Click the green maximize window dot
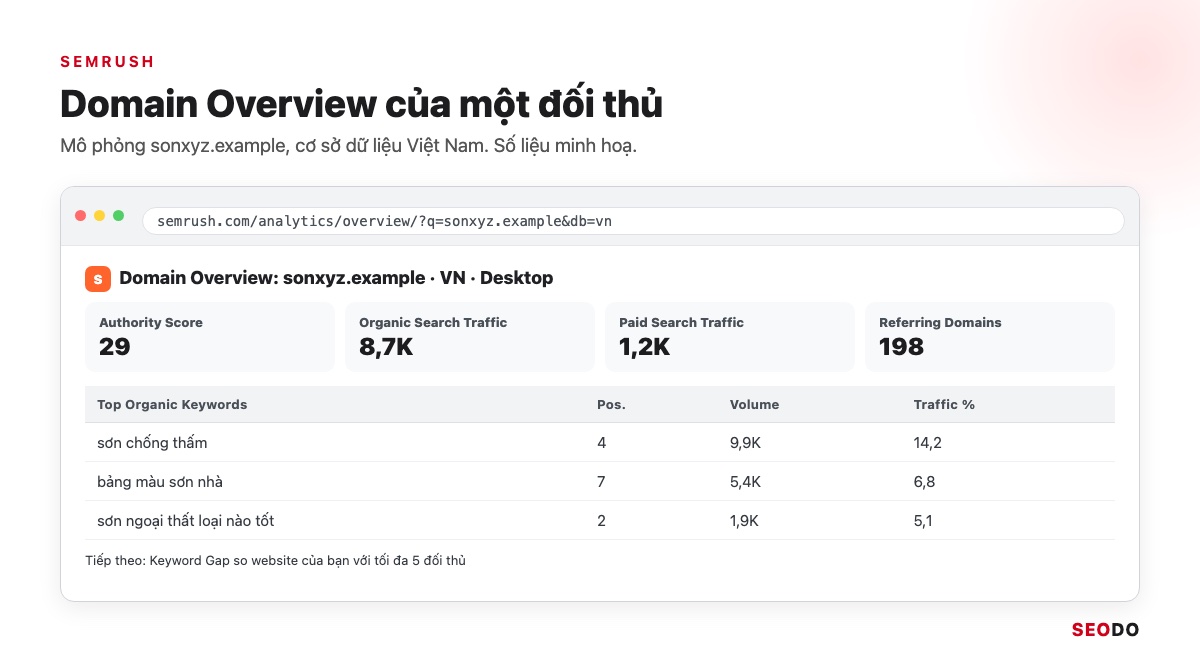 118,216
